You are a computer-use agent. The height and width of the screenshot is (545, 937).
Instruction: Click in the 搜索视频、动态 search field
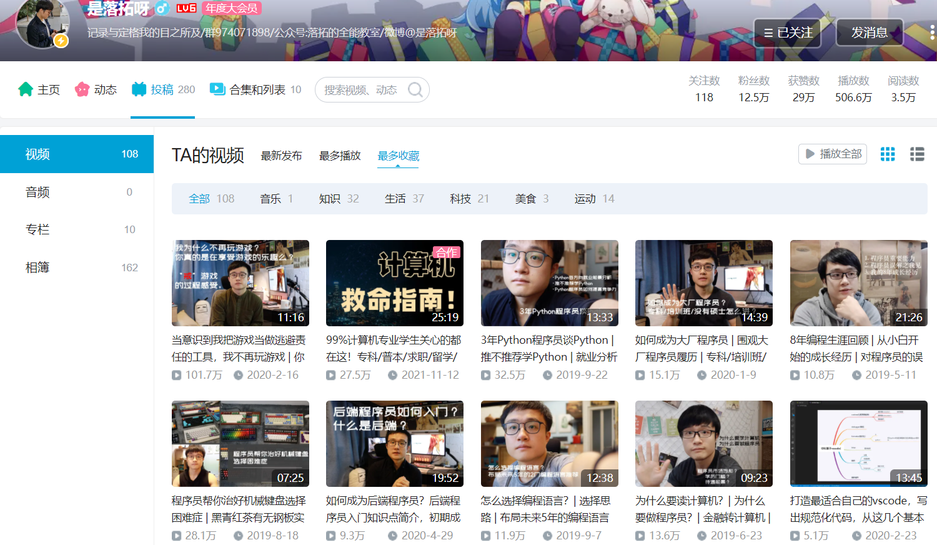click(x=362, y=90)
